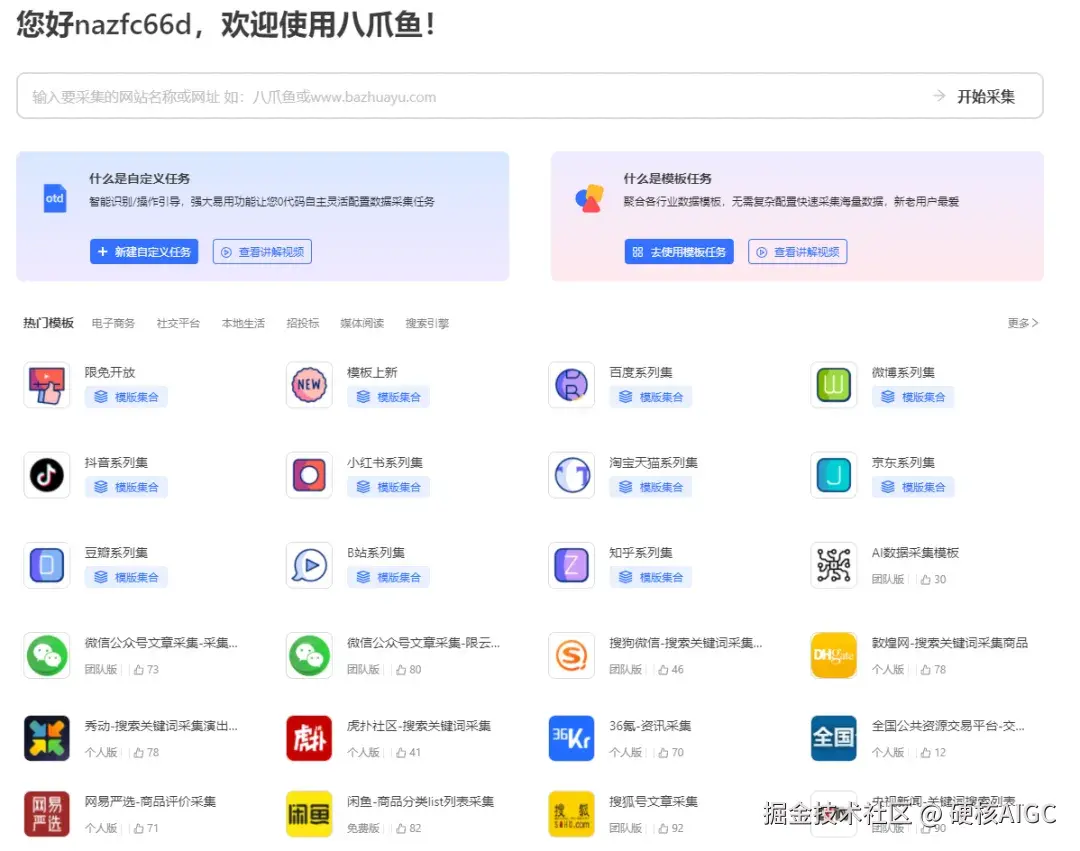
Task: Open the 小红书系列集 template icon
Action: tap(308, 475)
